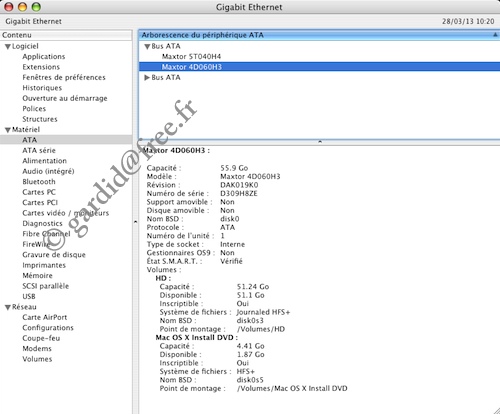500x414 pixels.
Task: Click the green zoom window button
Action: pyautogui.click(x=36, y=7)
